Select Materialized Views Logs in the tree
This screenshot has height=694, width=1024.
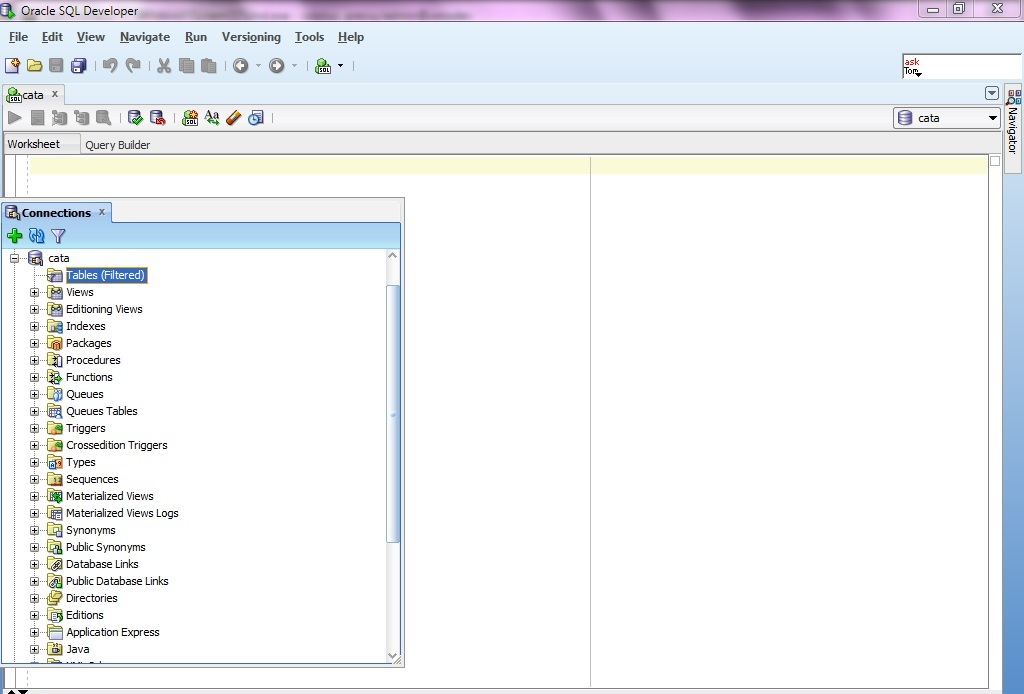tap(122, 513)
